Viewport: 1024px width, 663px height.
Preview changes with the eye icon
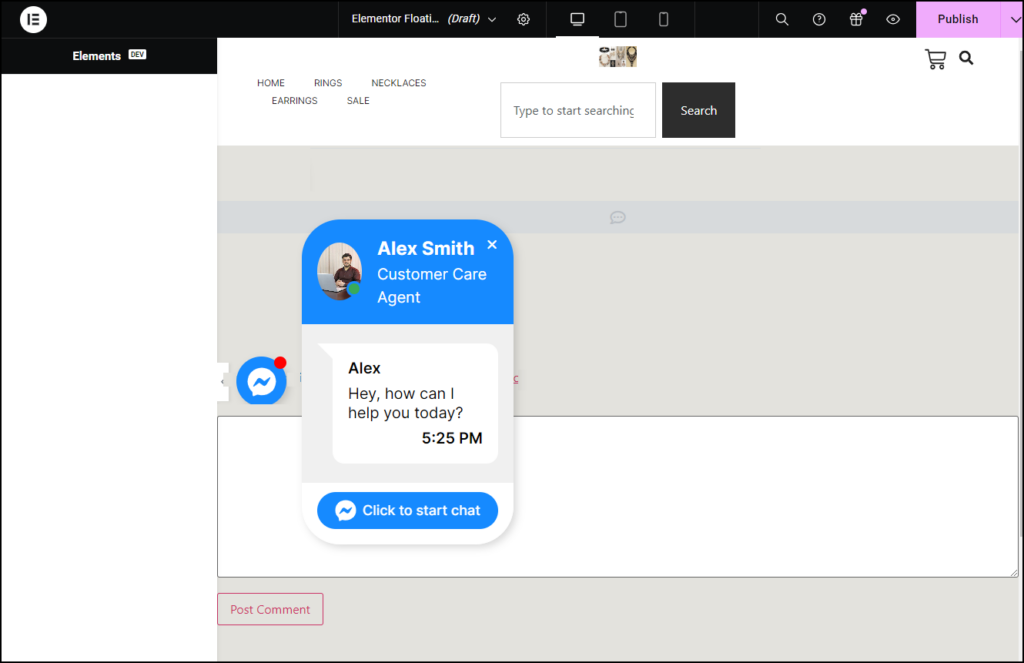tap(893, 19)
